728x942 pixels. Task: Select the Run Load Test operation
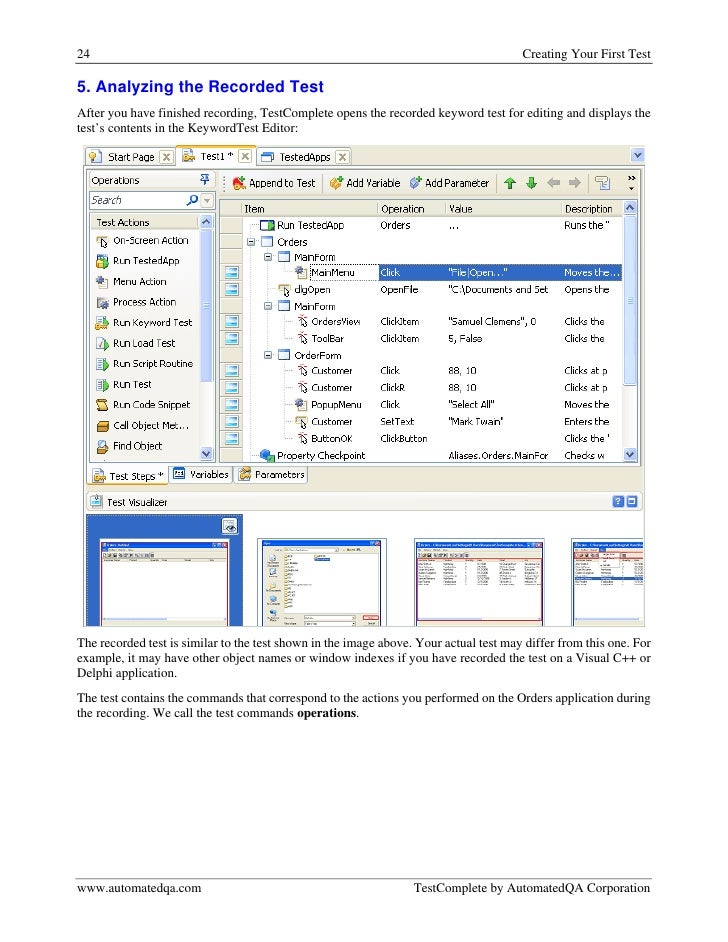(136, 343)
